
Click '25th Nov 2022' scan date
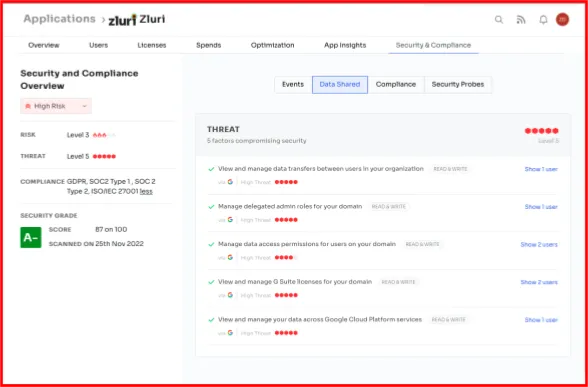(x=119, y=244)
